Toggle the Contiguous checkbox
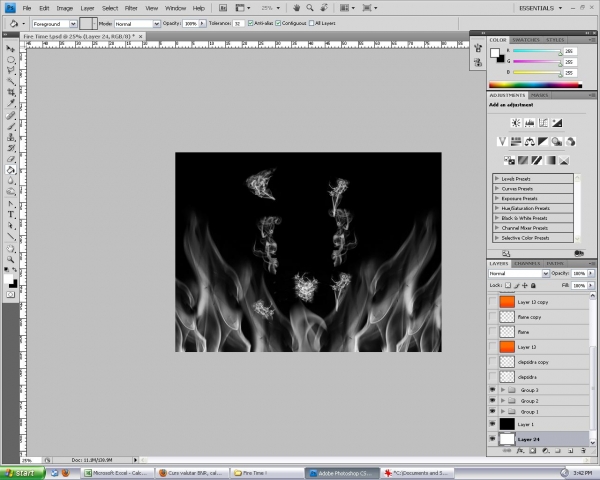600x480 pixels. click(278, 23)
